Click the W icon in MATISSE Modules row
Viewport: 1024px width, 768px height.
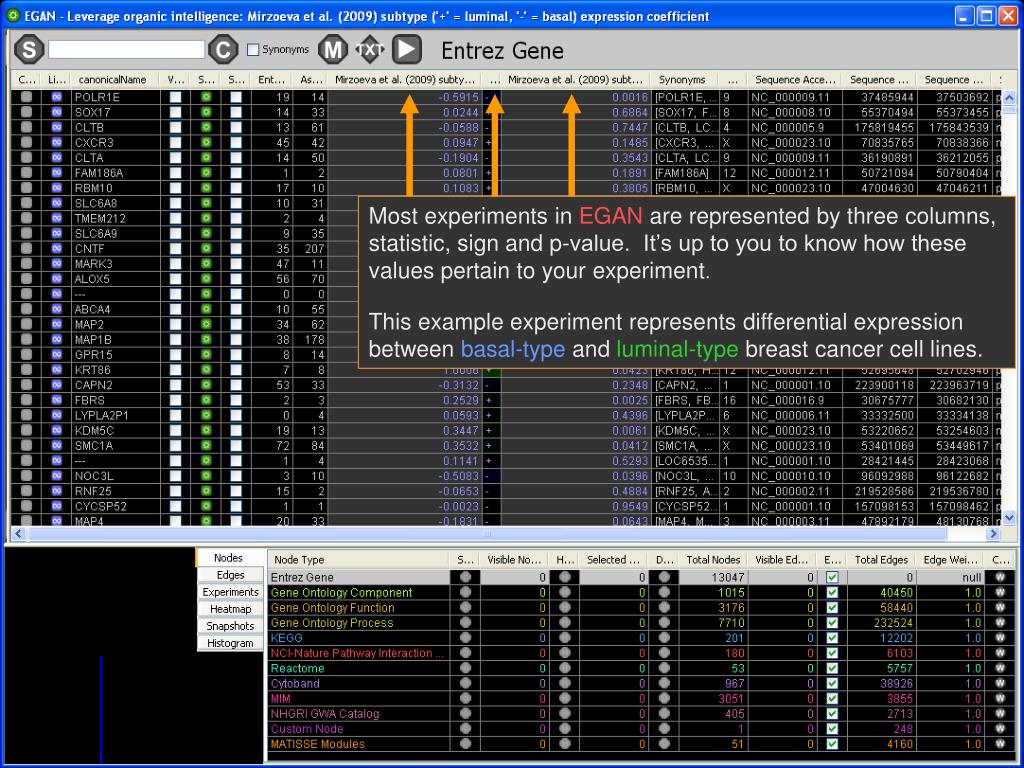click(1000, 744)
